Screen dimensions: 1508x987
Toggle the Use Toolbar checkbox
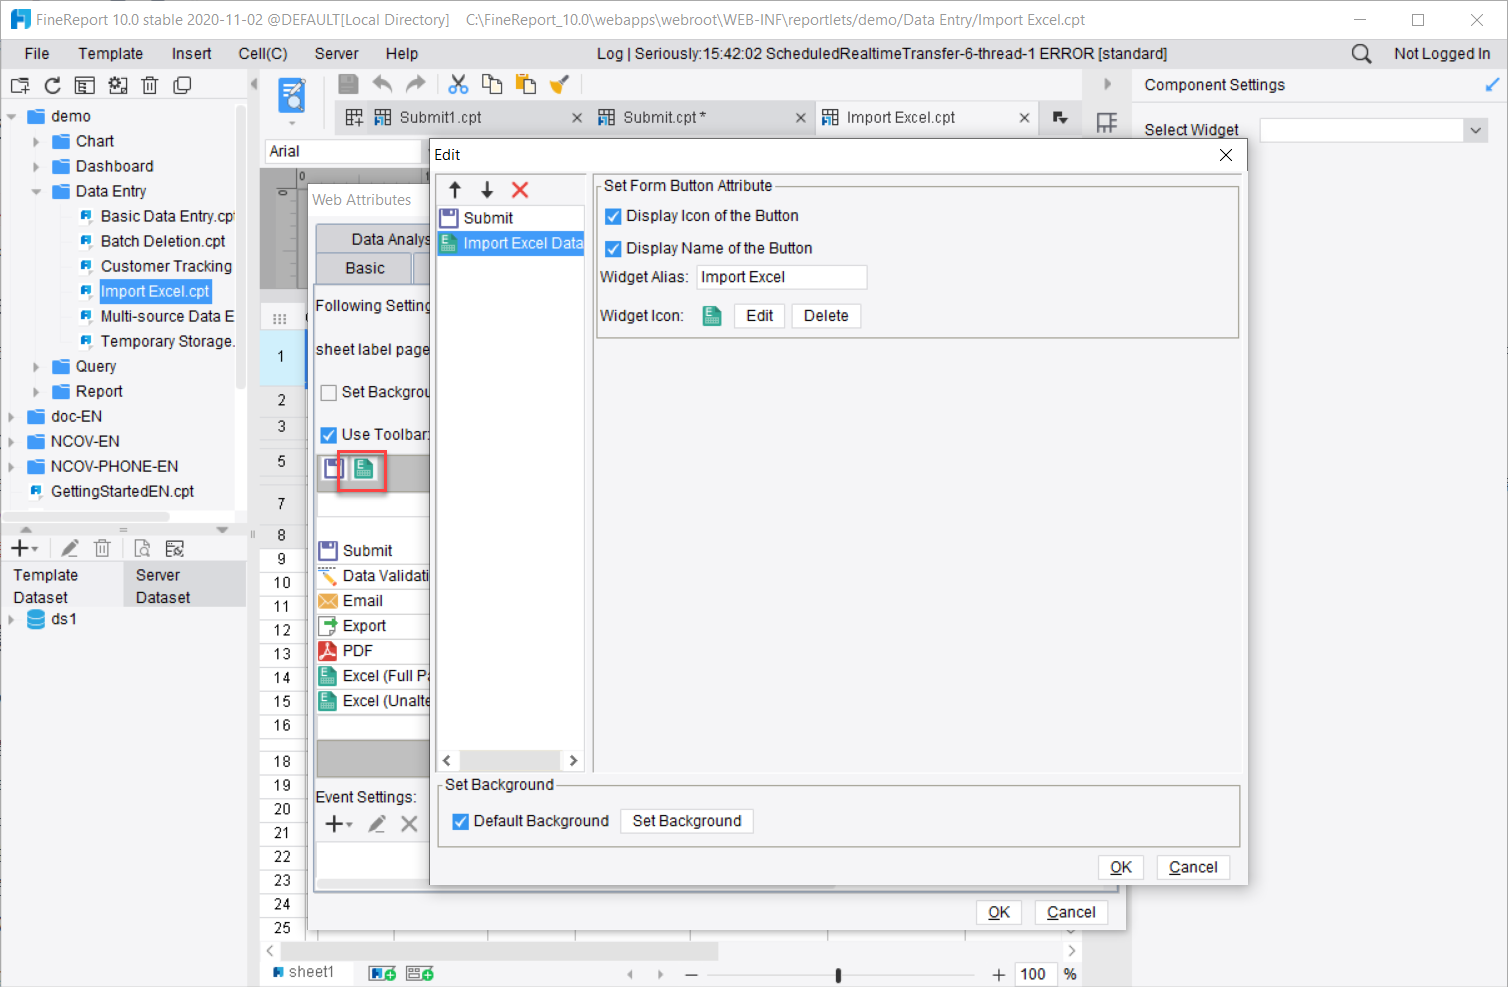pos(328,435)
